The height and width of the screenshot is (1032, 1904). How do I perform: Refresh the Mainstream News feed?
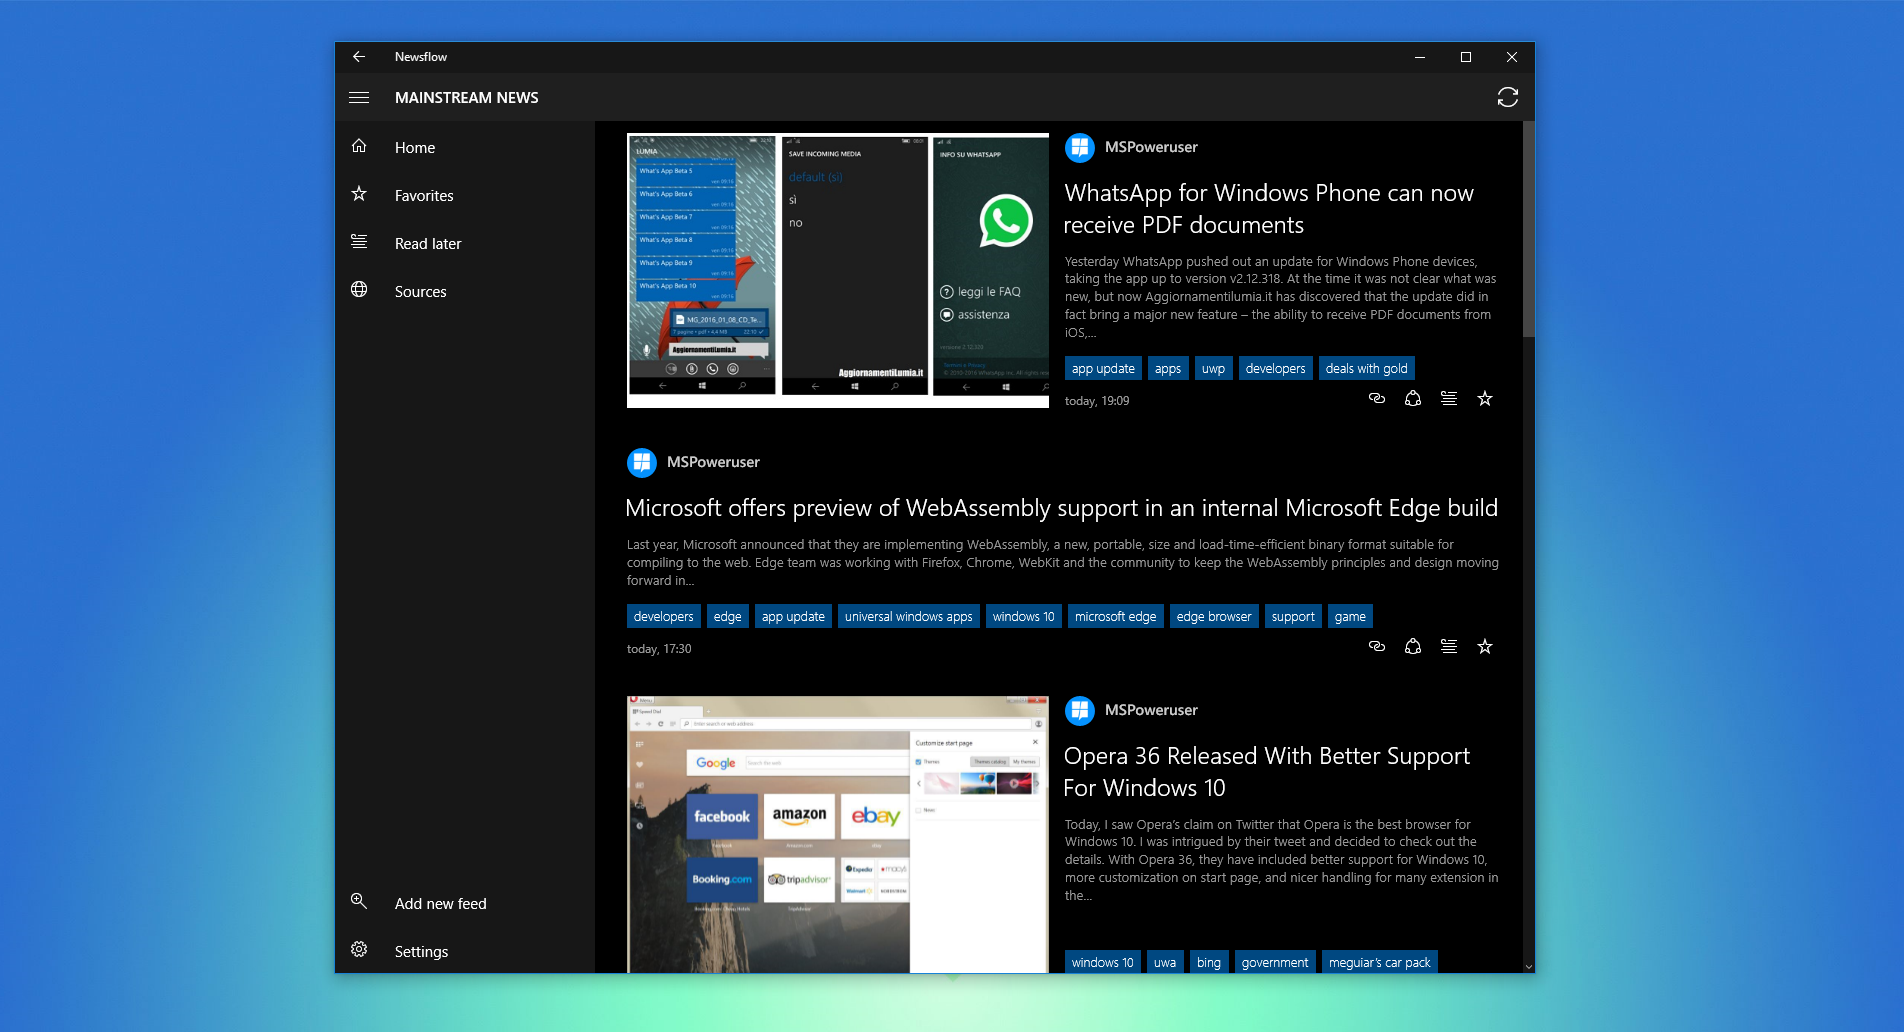(1507, 97)
